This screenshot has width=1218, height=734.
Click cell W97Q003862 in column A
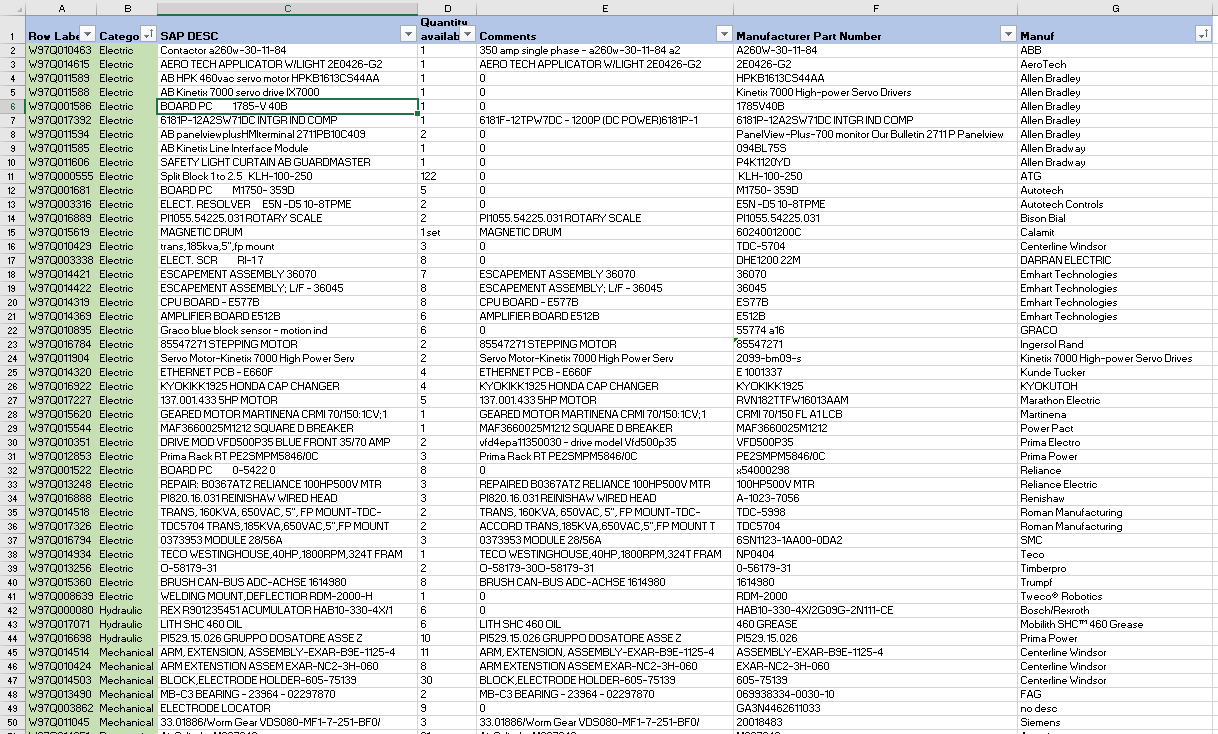(61, 708)
